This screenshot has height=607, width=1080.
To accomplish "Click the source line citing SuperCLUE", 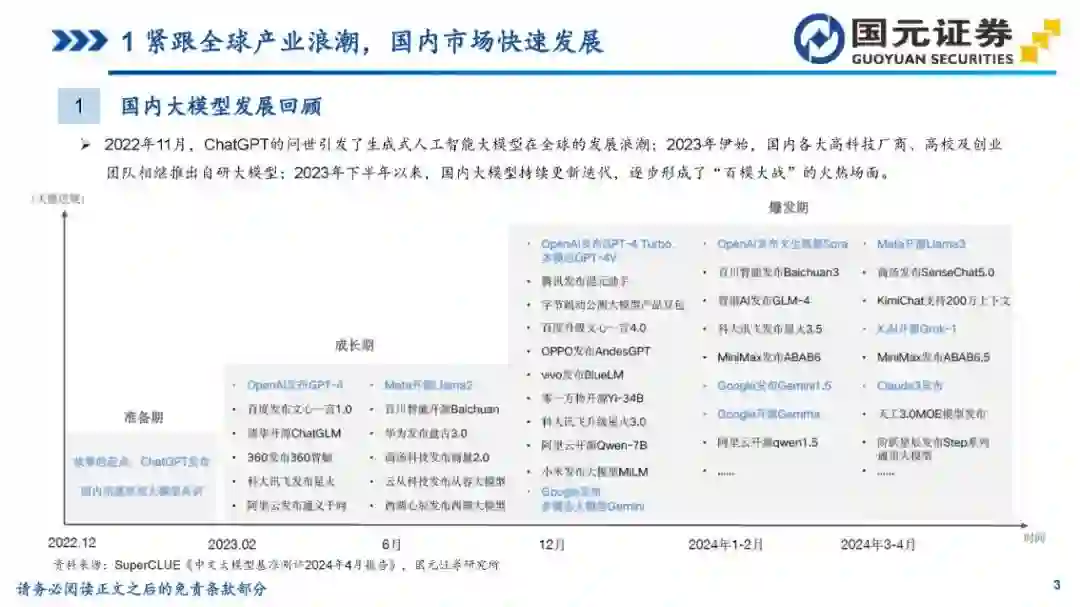I will point(276,565).
